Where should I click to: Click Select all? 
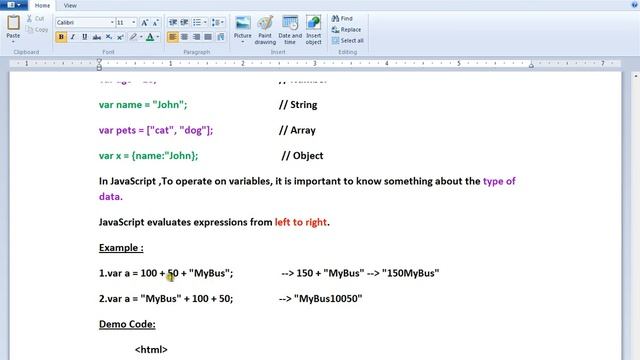click(x=348, y=40)
